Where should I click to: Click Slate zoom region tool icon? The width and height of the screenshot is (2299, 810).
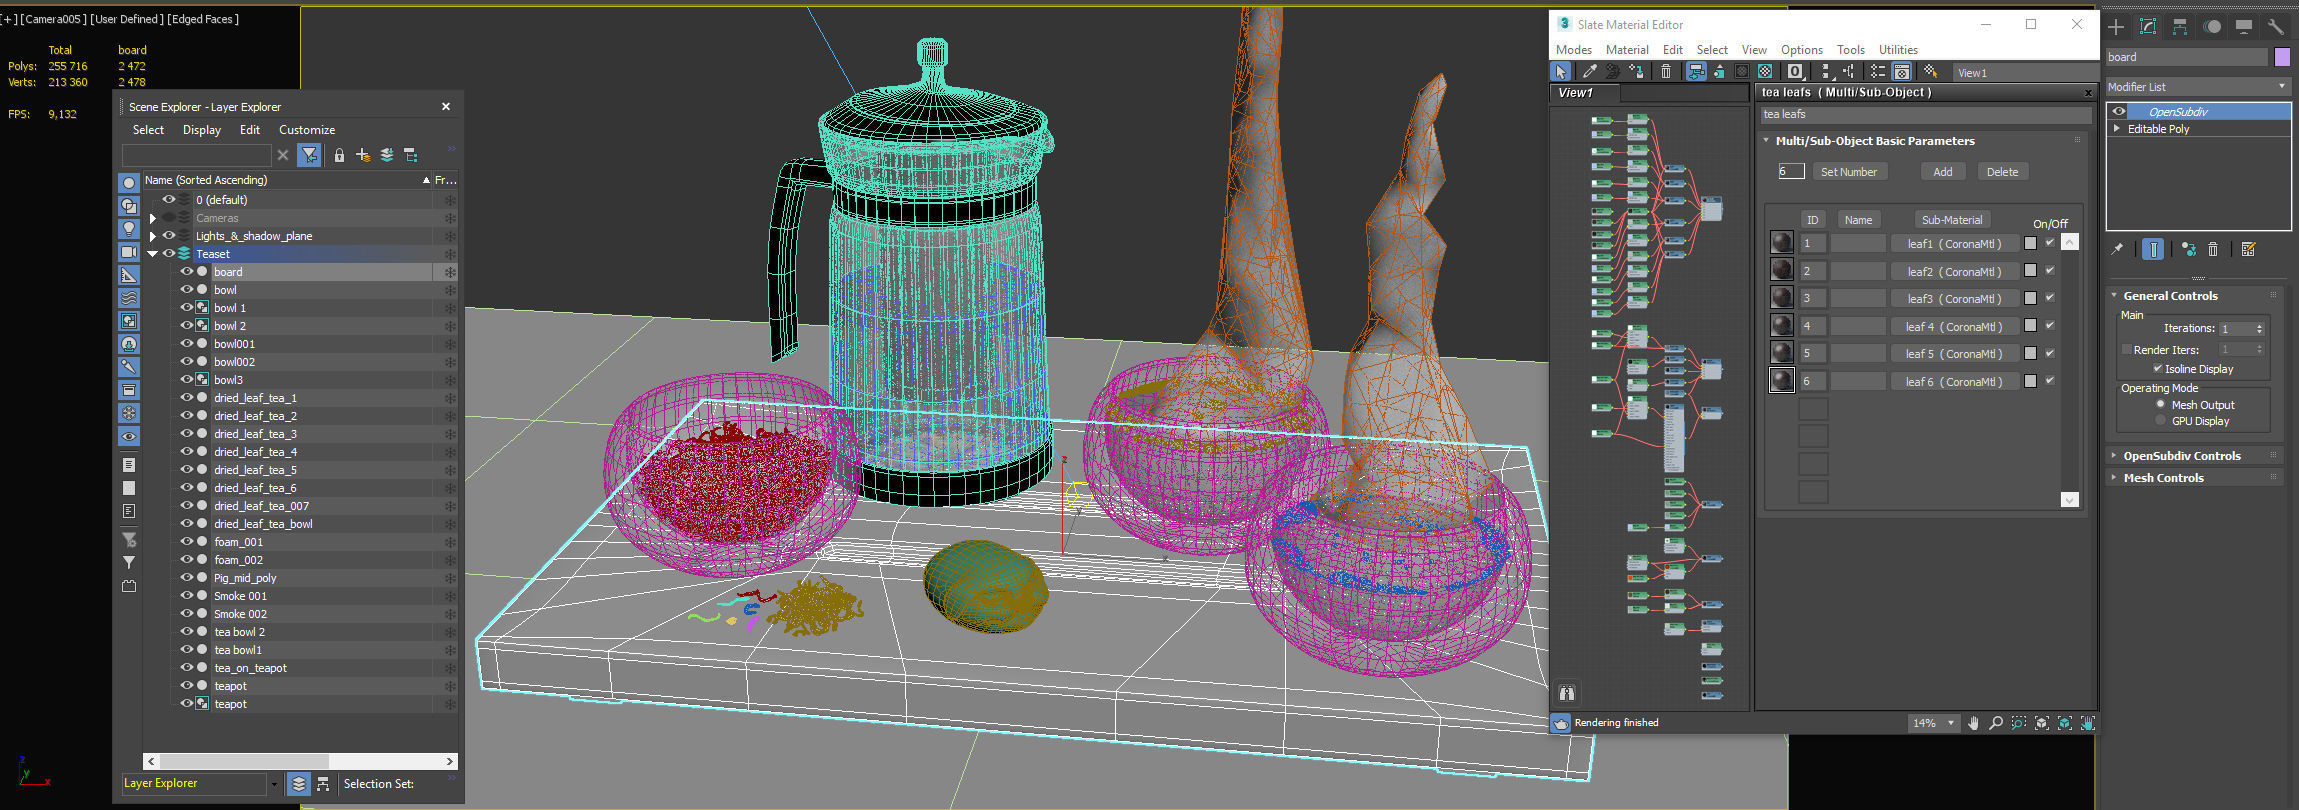[2019, 723]
